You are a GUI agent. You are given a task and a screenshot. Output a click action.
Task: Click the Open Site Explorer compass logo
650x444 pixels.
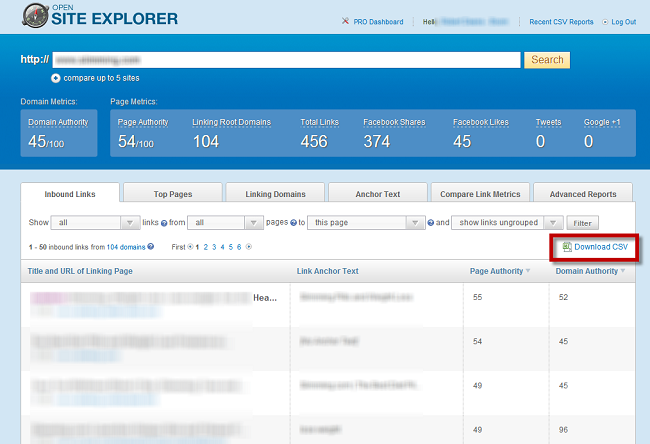35,15
